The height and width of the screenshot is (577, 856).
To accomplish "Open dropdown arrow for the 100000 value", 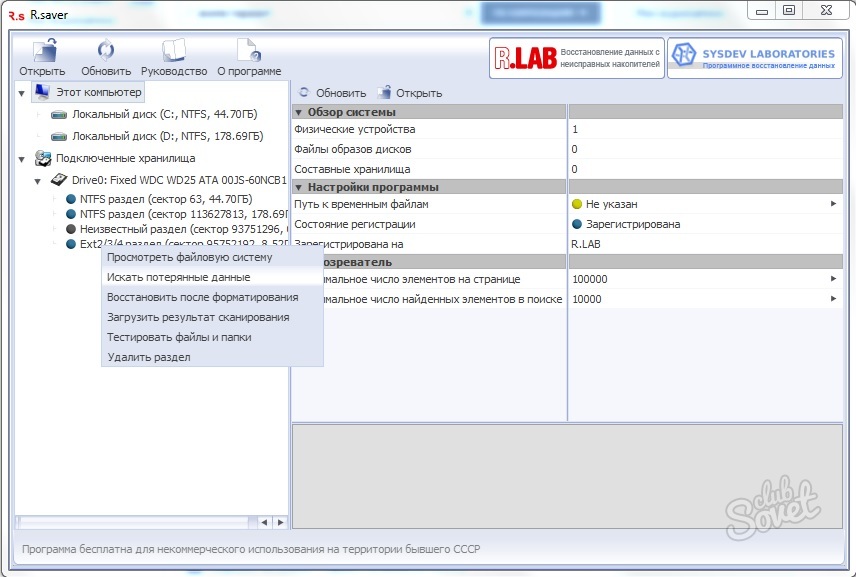I will click(x=833, y=279).
